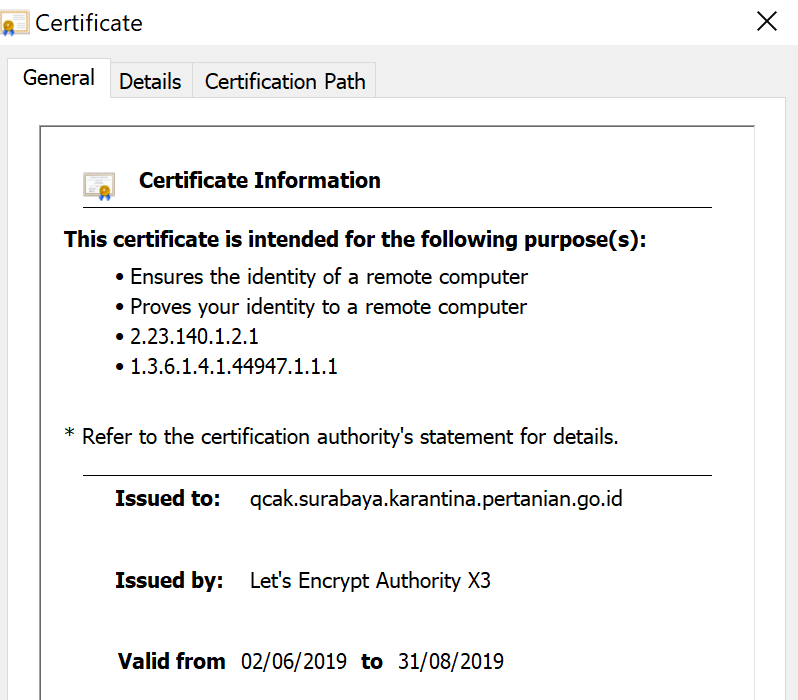Click the OID 1.3.6.1.4.1.44947.1.1.1 entry

[233, 367]
